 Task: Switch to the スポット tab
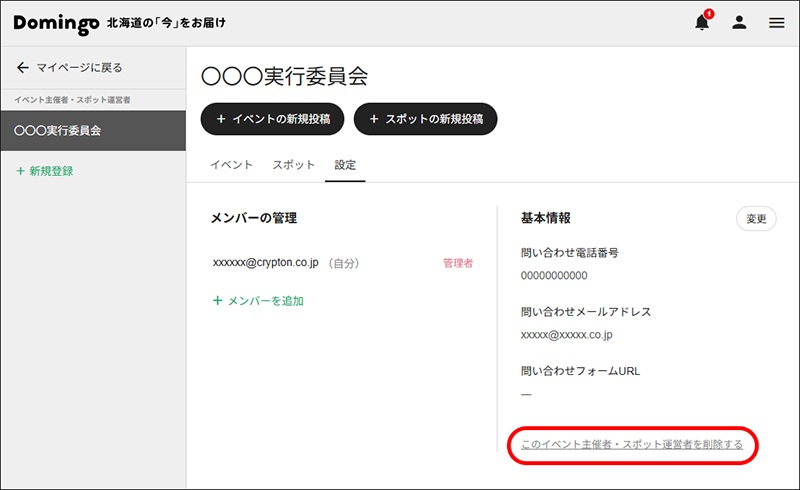click(x=293, y=165)
